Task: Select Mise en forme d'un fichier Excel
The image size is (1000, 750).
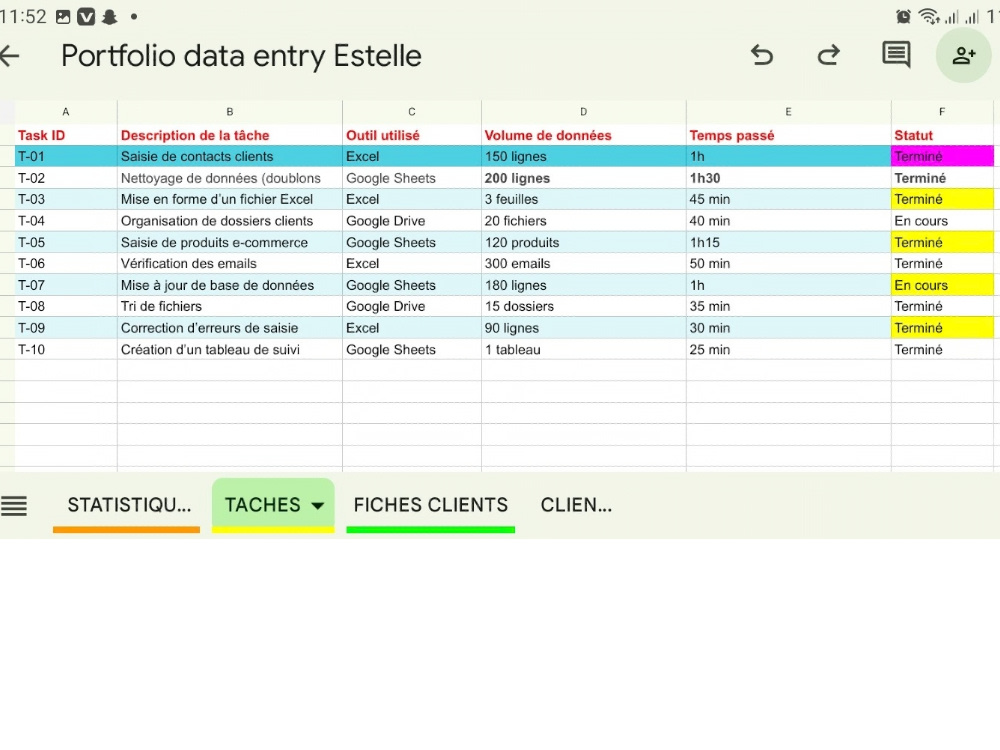Action: (230, 199)
